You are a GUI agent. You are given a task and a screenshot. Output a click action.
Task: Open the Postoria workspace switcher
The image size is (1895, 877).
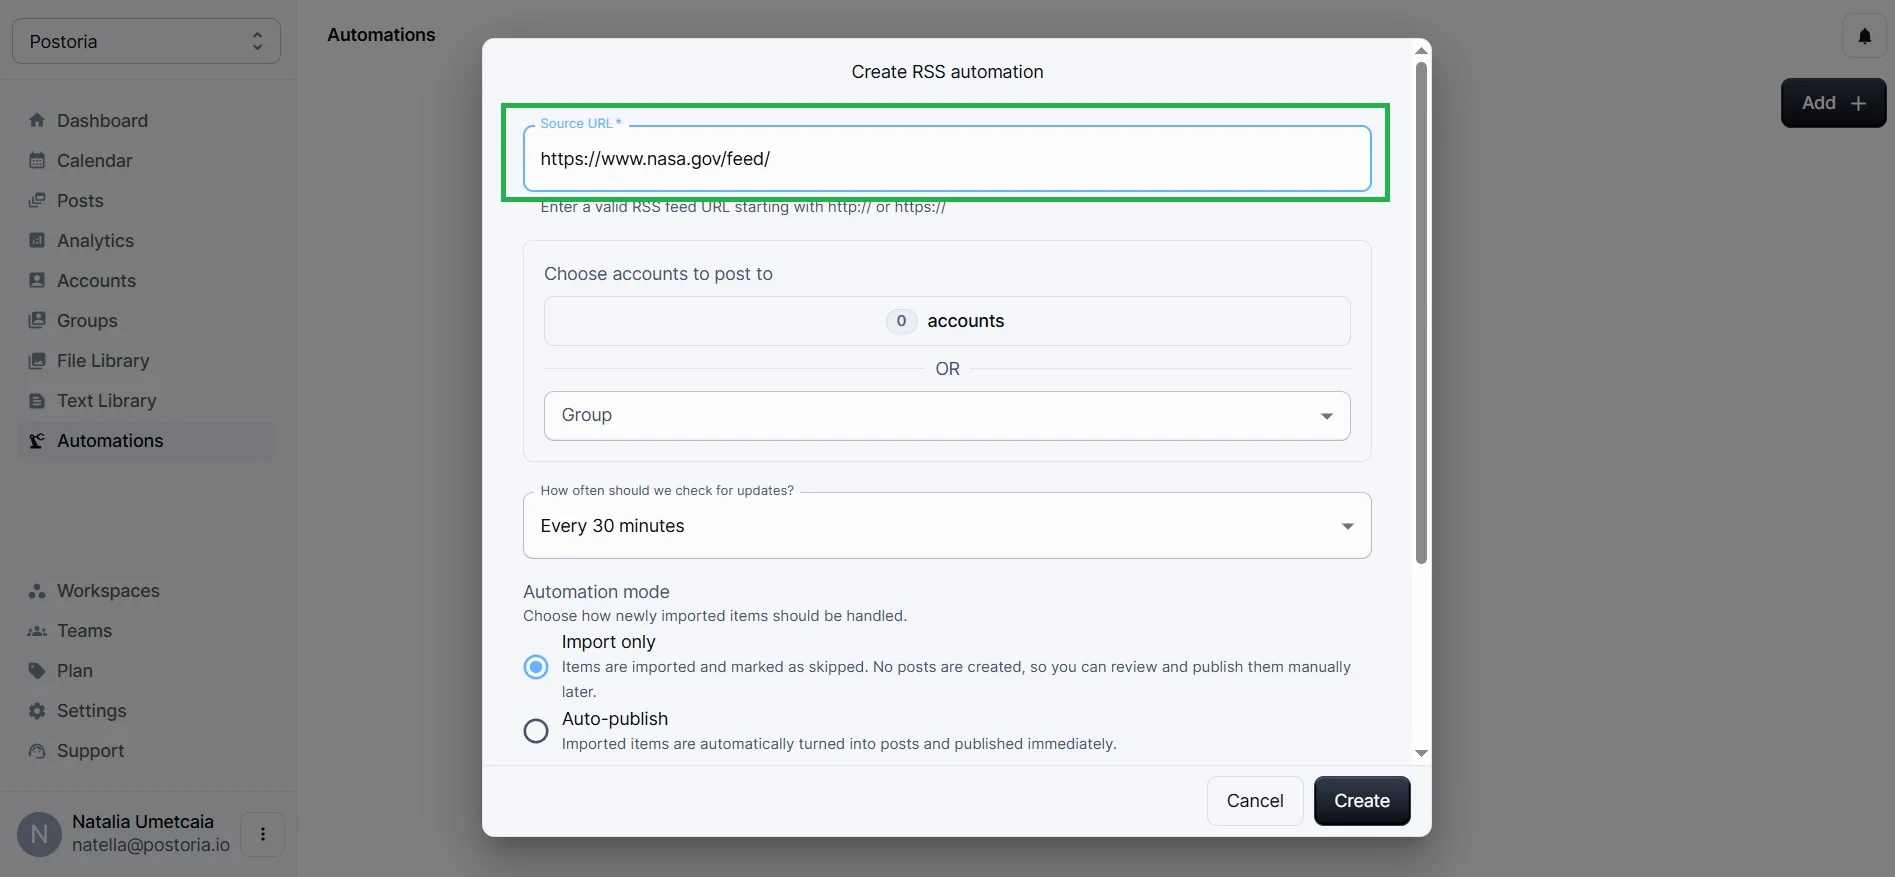pyautogui.click(x=146, y=41)
